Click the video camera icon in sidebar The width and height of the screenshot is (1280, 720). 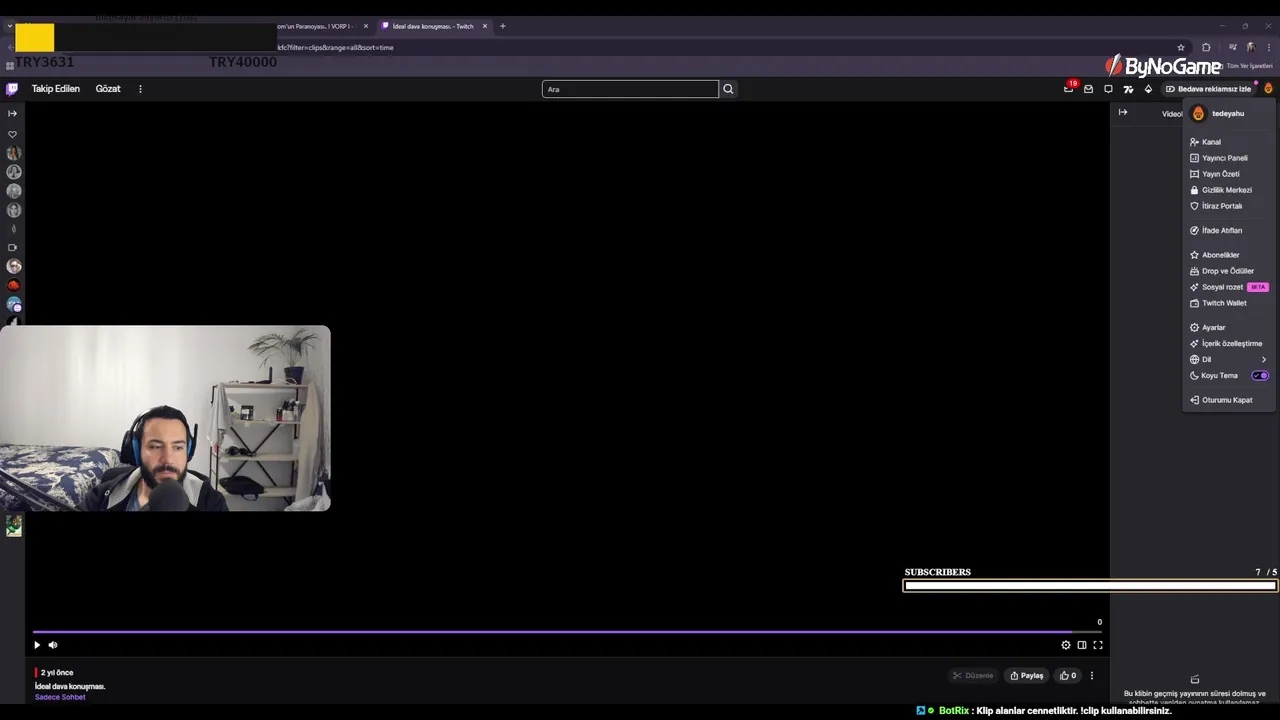coord(12,247)
